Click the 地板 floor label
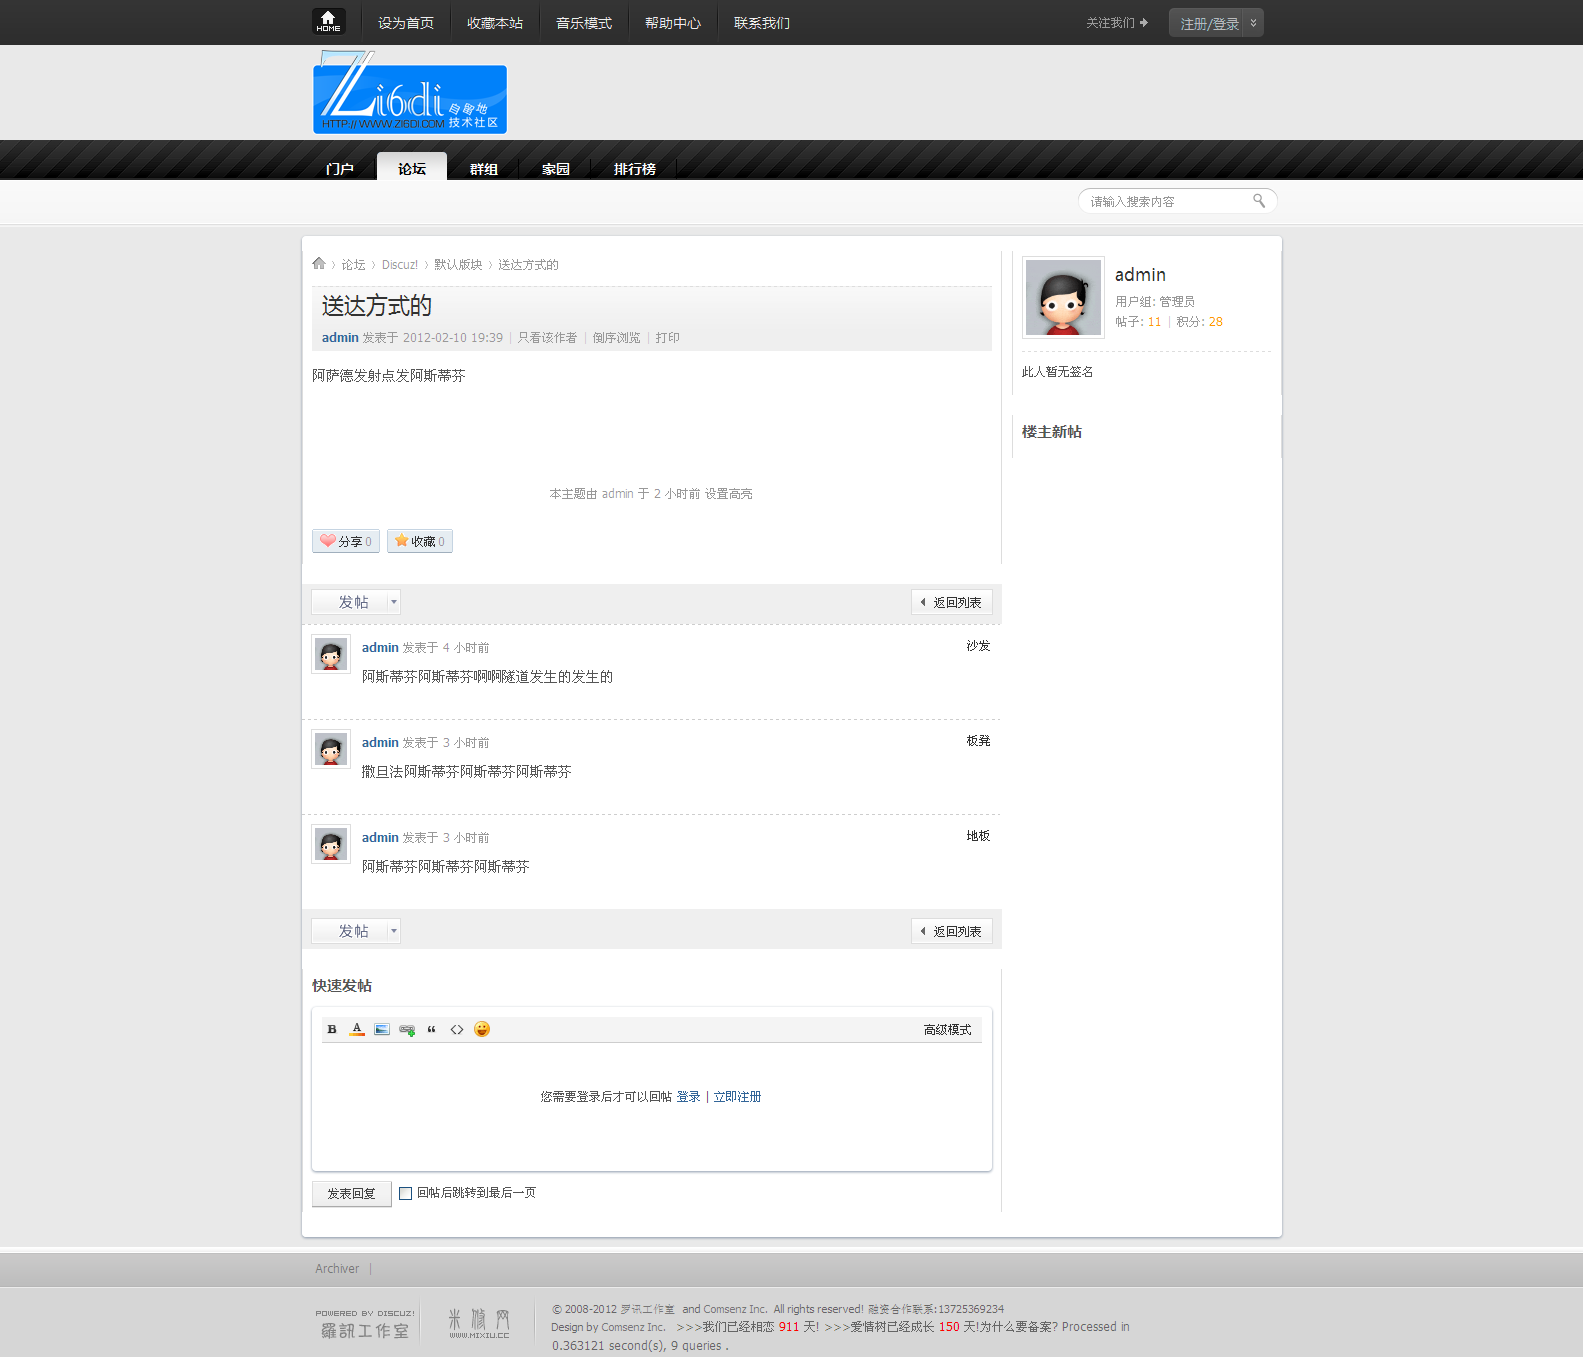This screenshot has height=1357, width=1583. [978, 836]
